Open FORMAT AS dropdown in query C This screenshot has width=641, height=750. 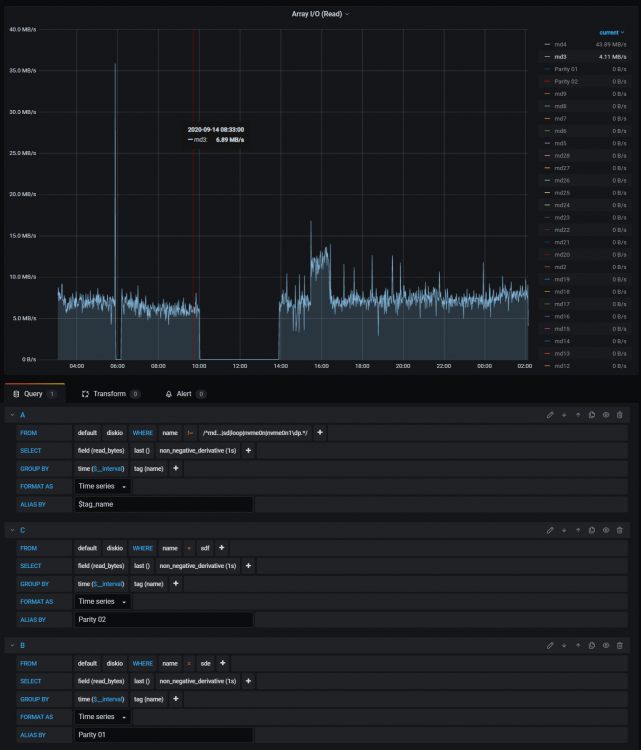[x=102, y=602]
